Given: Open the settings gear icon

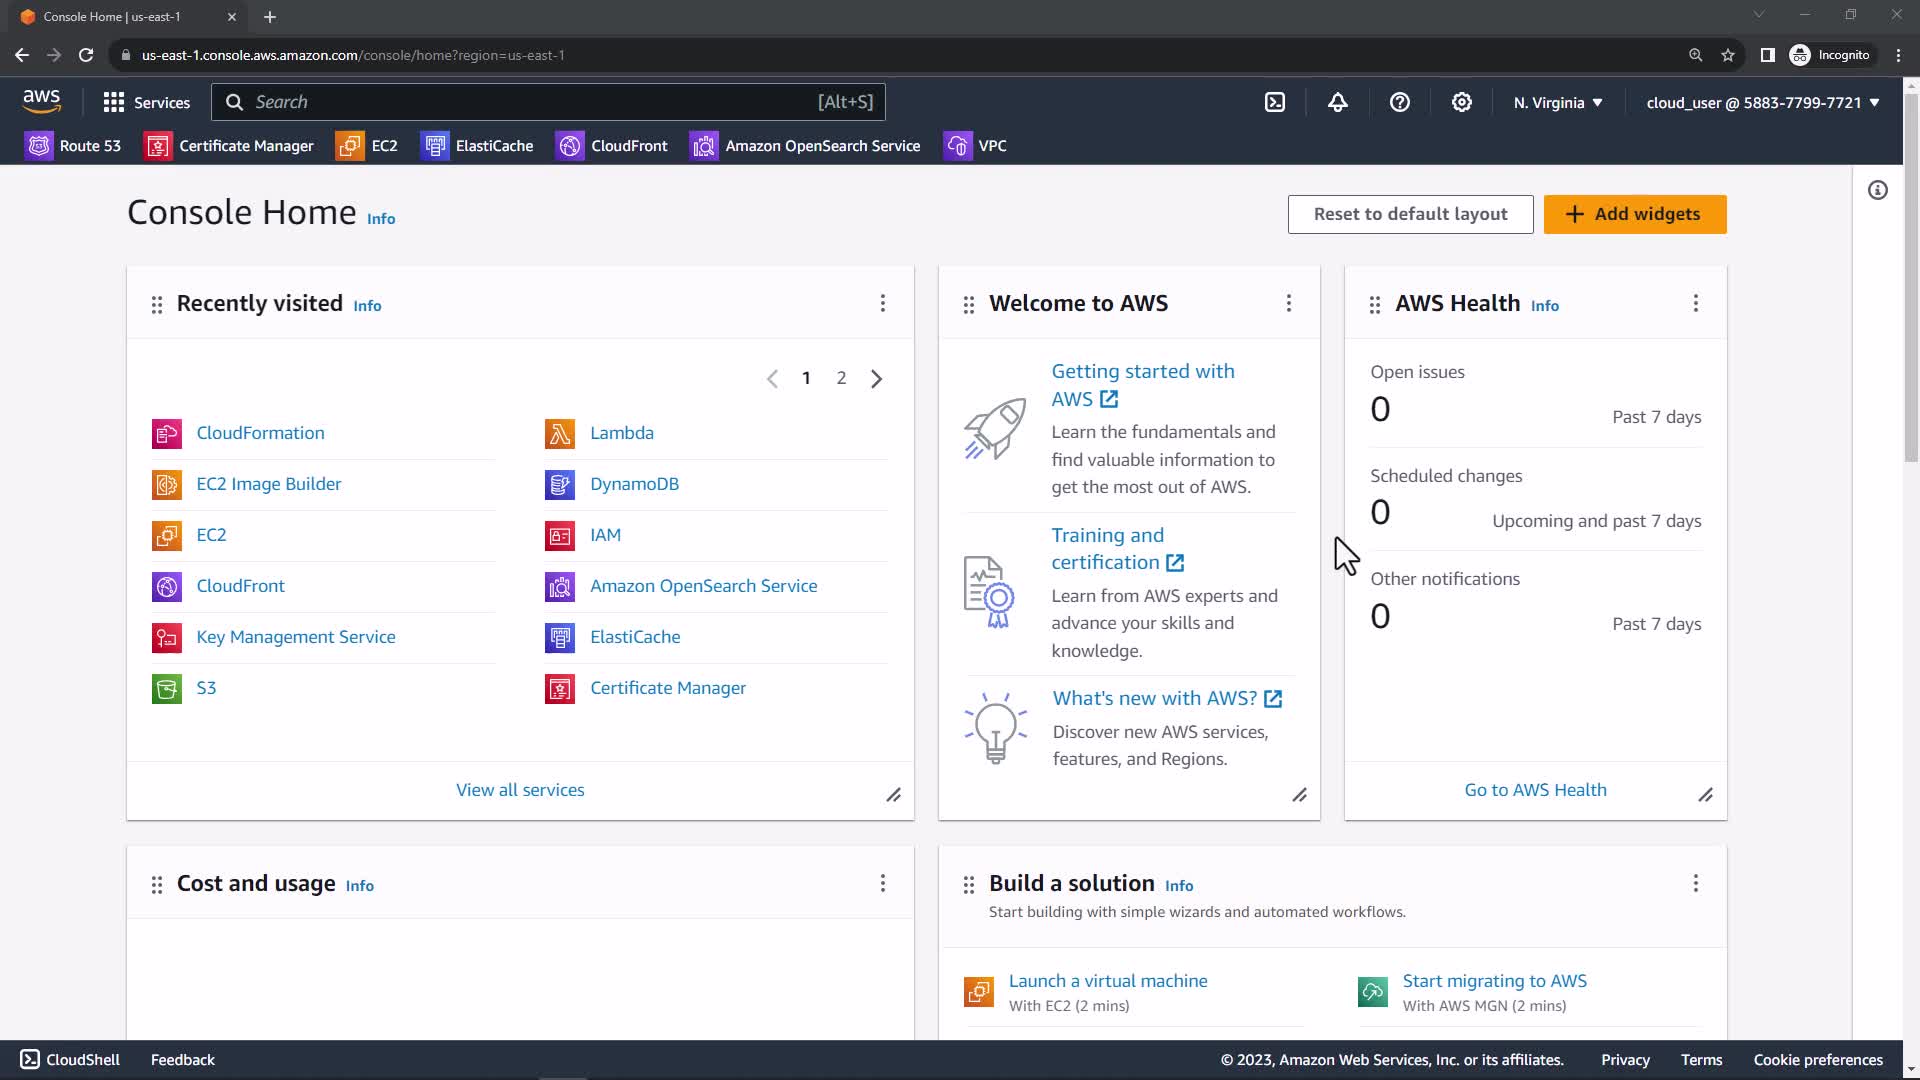Looking at the screenshot, I should pyautogui.click(x=1461, y=102).
